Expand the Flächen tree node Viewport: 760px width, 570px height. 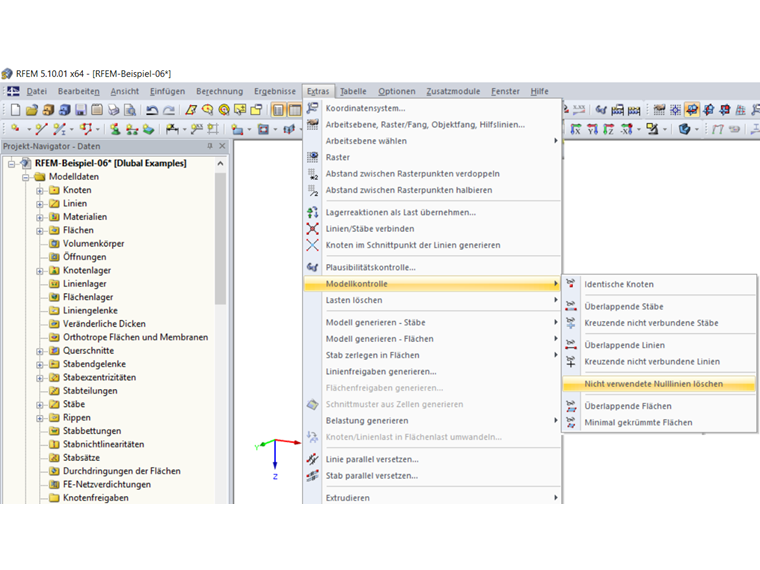40,231
